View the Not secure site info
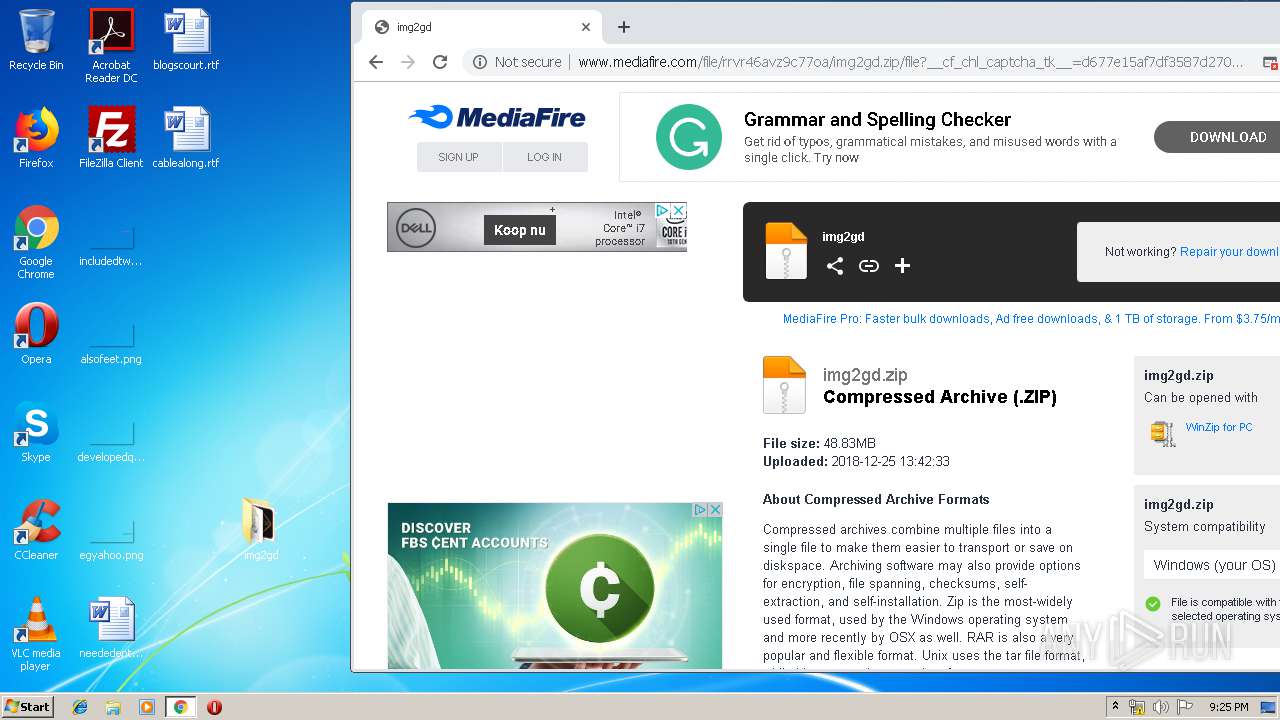This screenshot has width=1280, height=720. pos(517,62)
